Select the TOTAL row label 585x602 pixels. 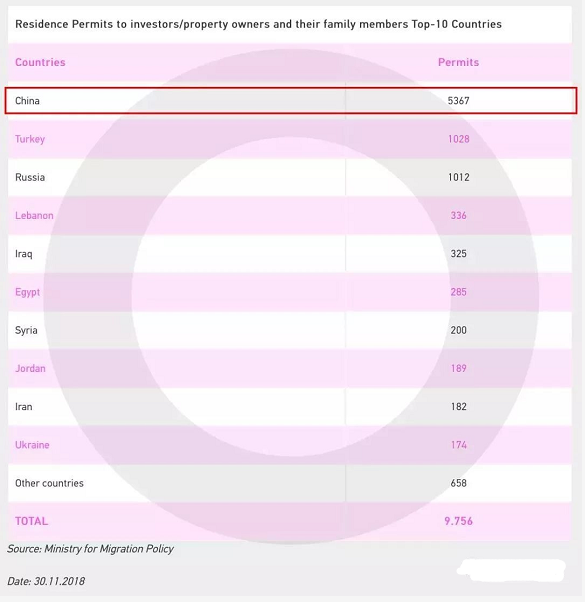coord(31,521)
